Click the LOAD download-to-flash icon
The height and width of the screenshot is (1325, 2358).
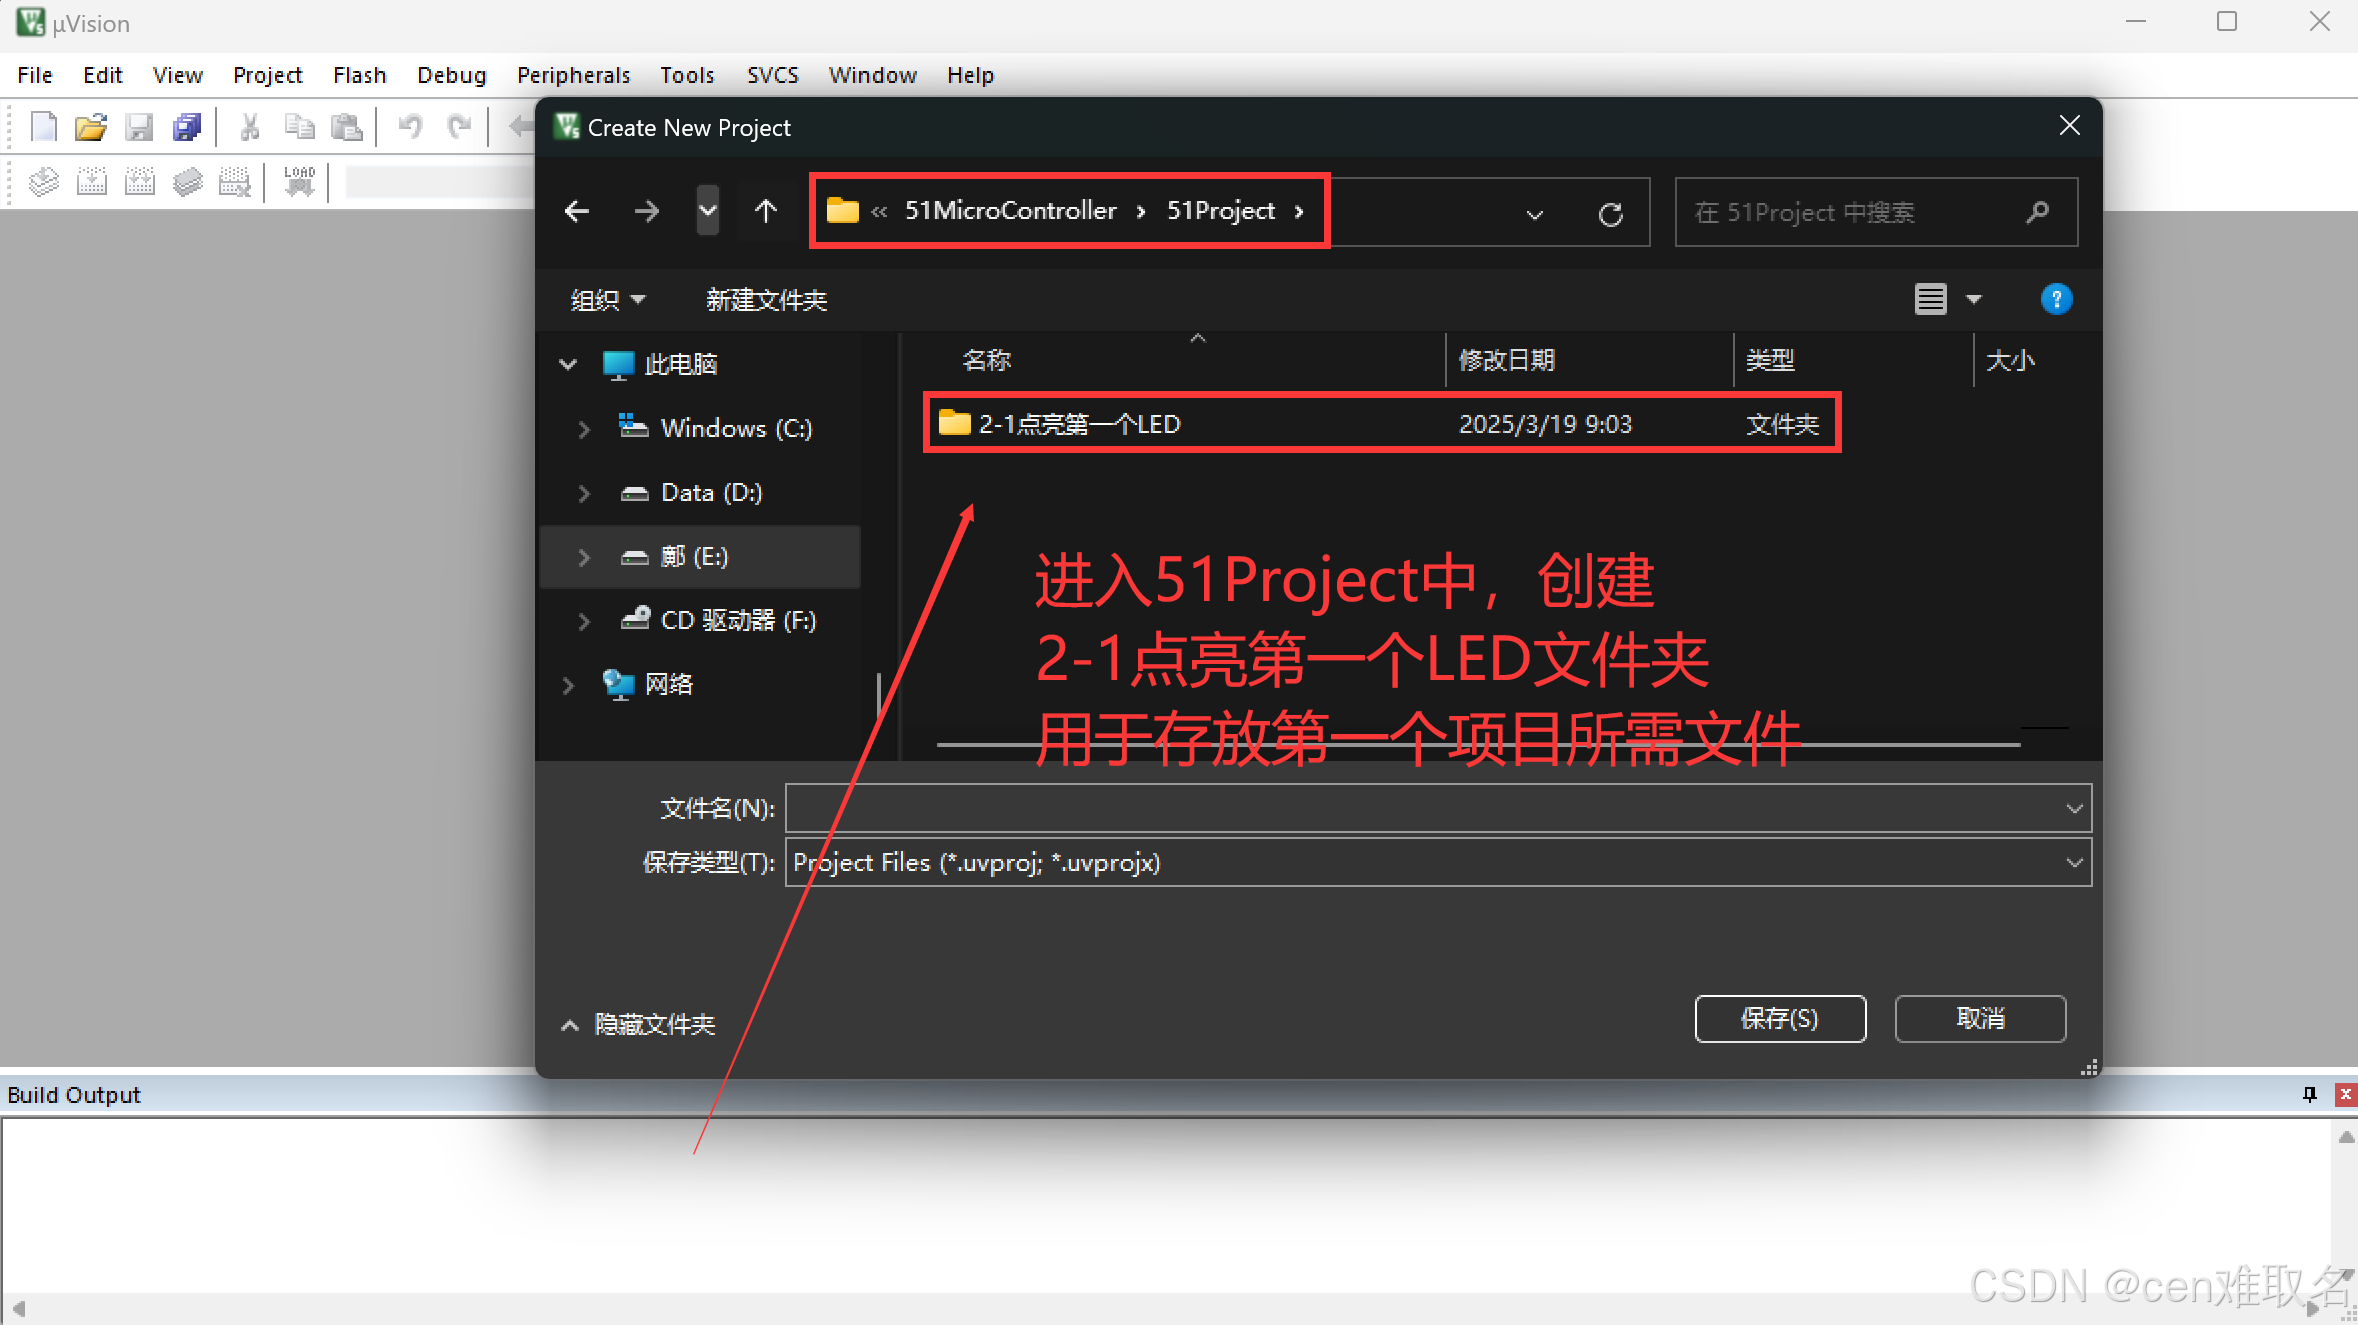[299, 181]
